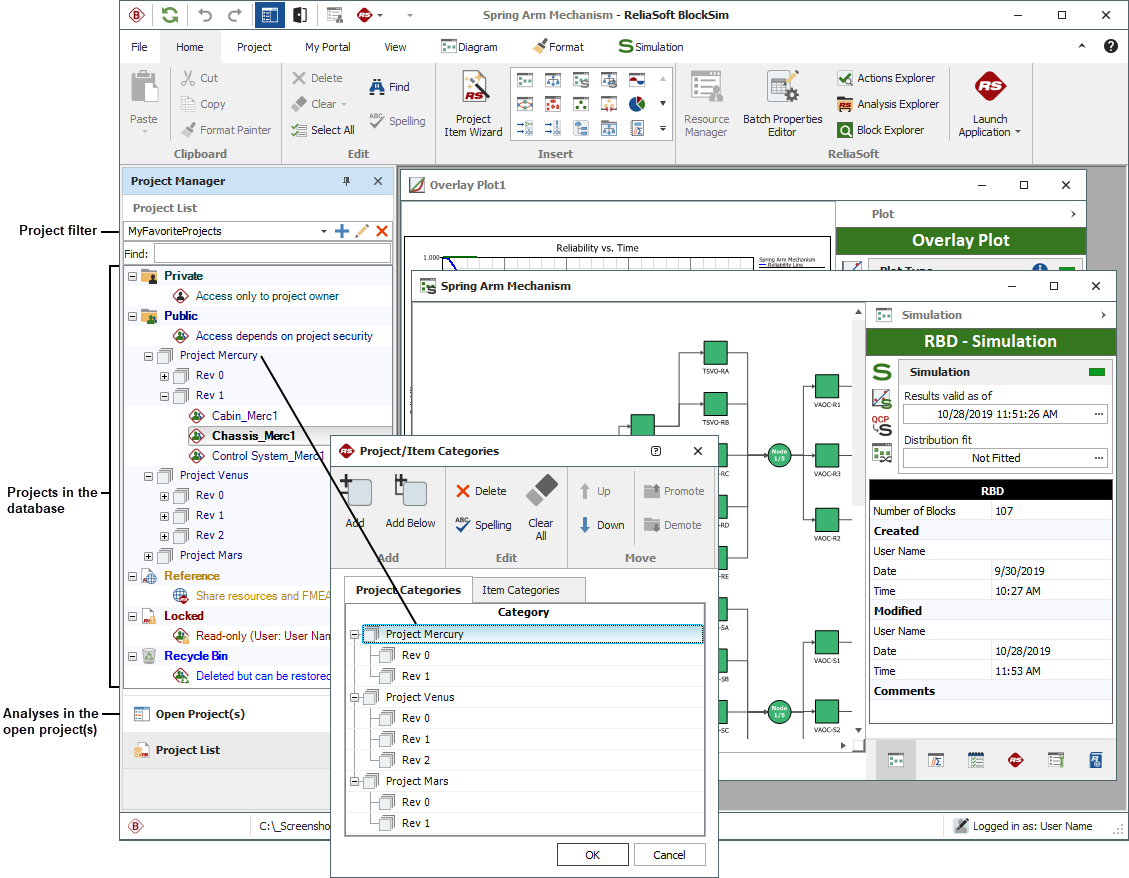Open the Actions Explorer

tap(886, 78)
